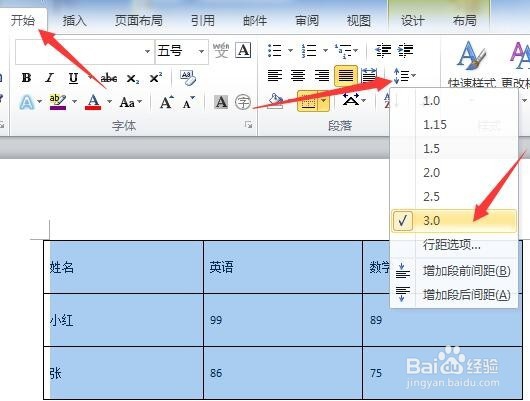
Task: Click the line spacing button
Action: (x=404, y=75)
